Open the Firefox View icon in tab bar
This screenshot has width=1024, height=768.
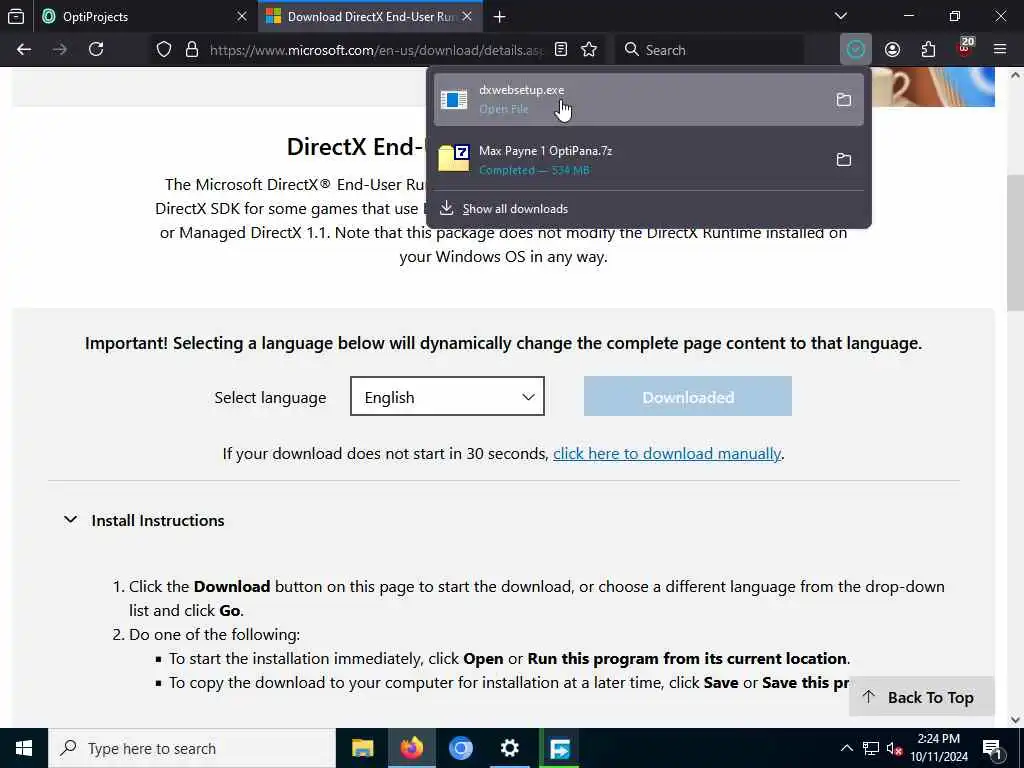tap(16, 17)
